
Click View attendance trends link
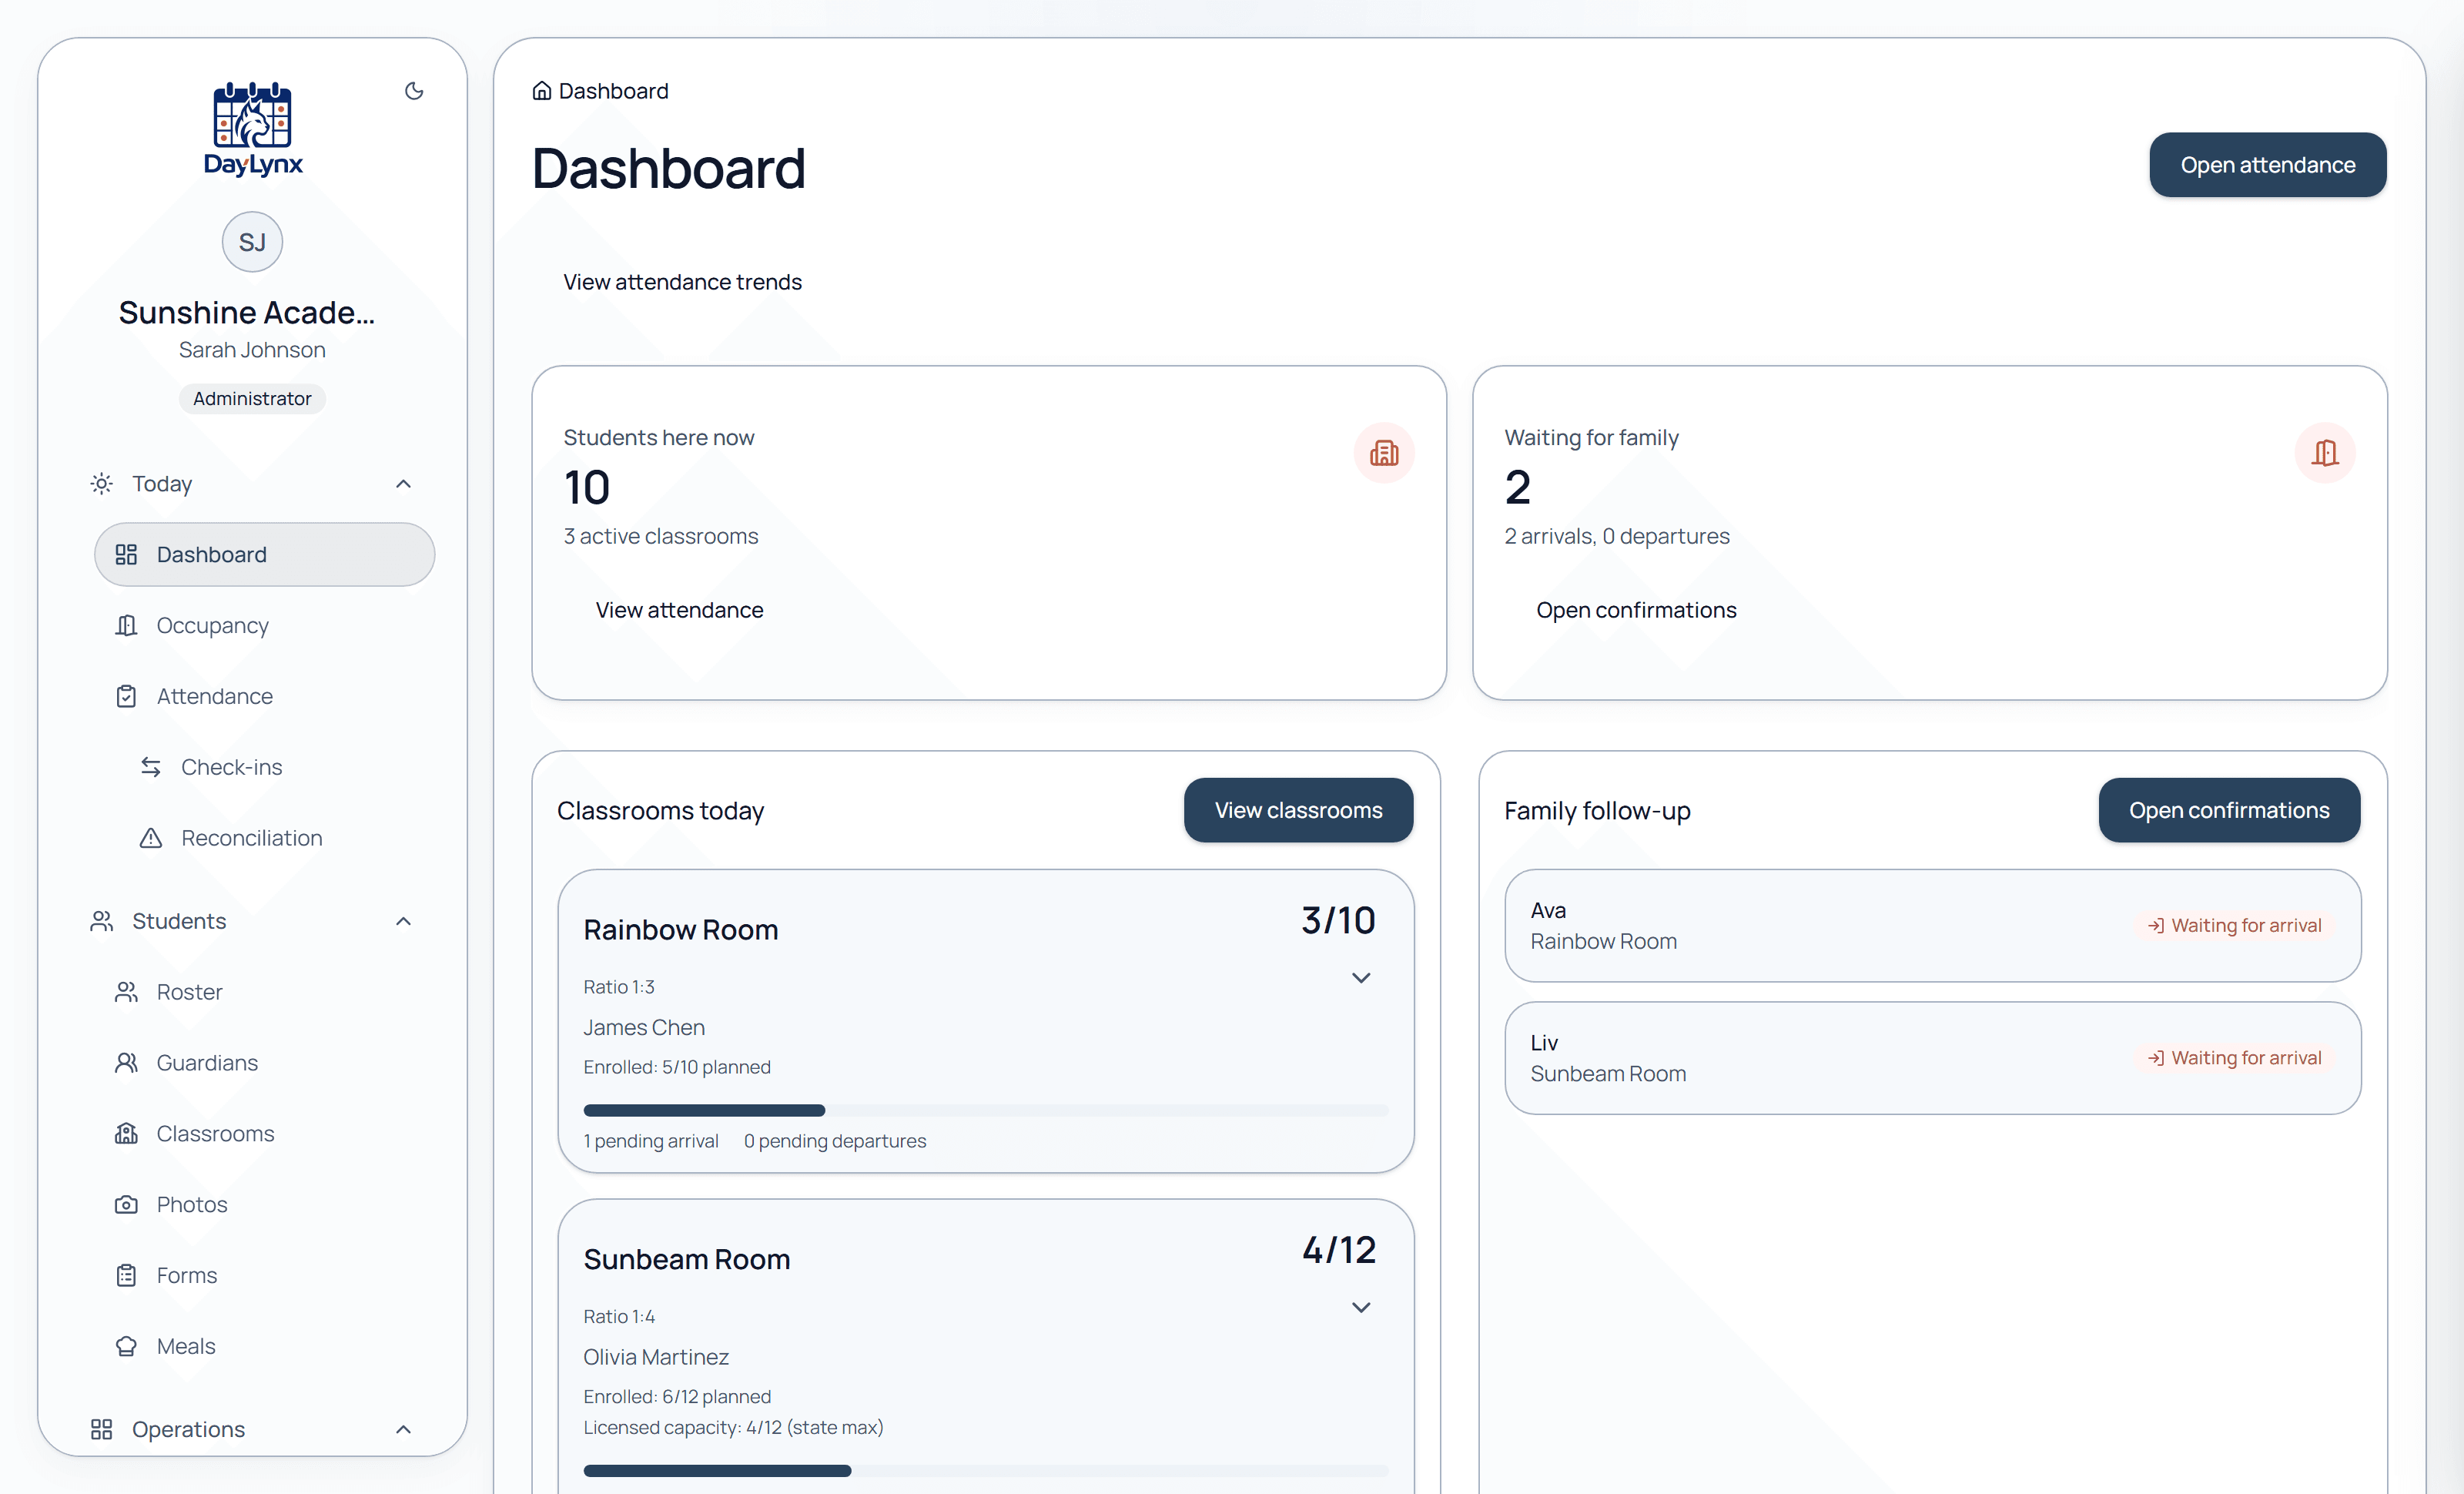coord(682,283)
